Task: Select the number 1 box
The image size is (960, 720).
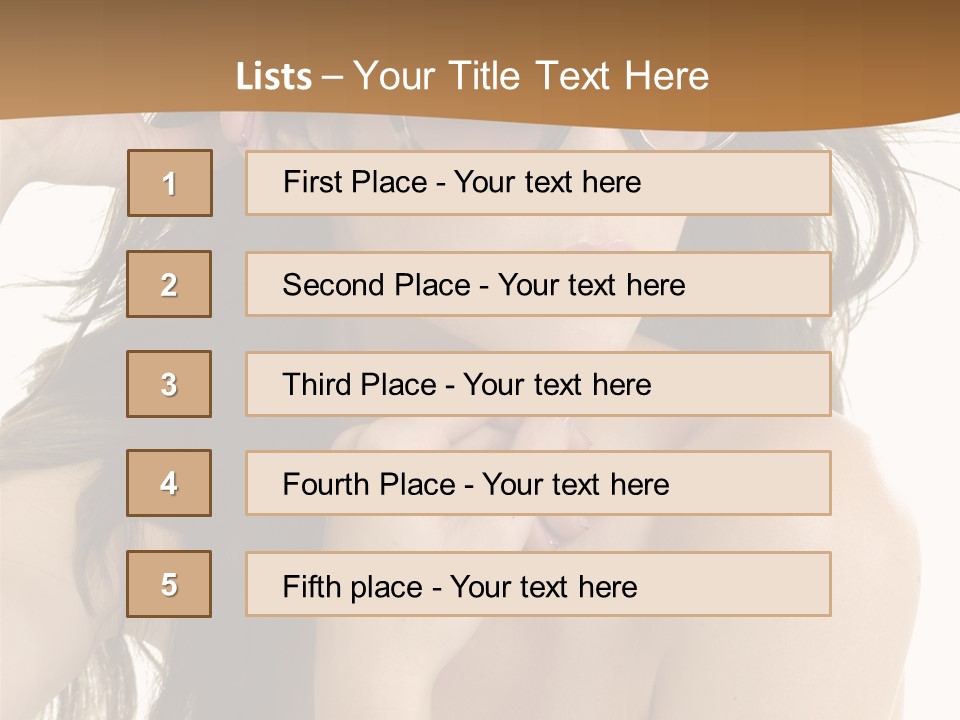Action: 170,183
